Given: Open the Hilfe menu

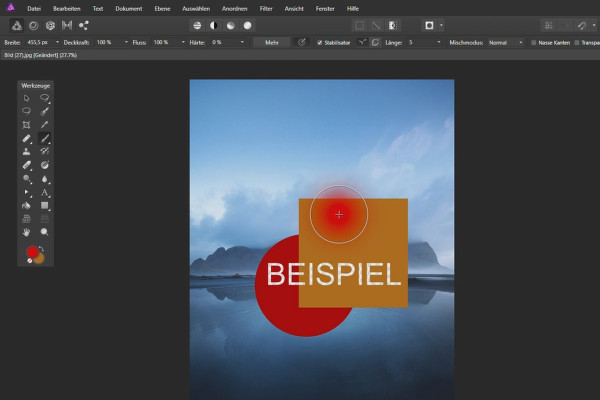Looking at the screenshot, I should pos(353,8).
